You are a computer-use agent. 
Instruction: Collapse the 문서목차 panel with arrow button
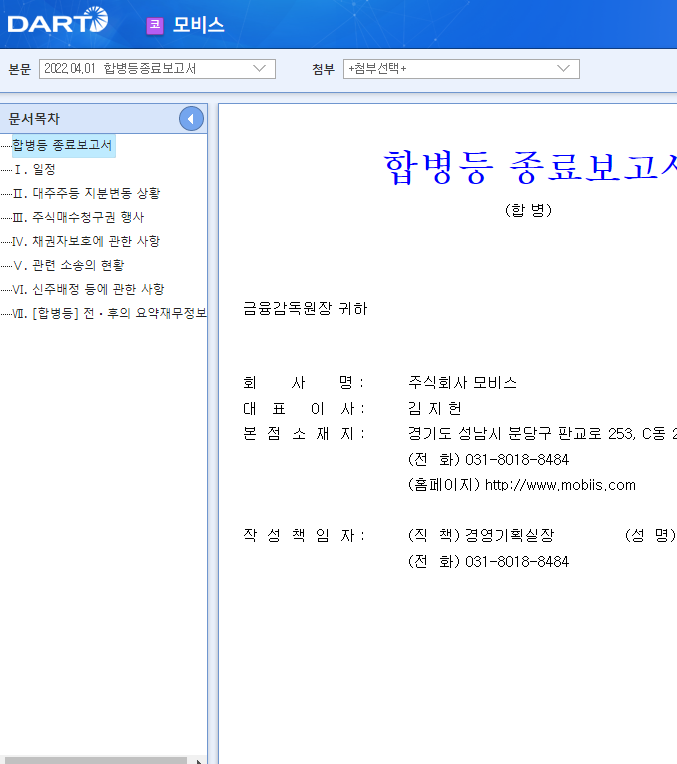tap(191, 118)
